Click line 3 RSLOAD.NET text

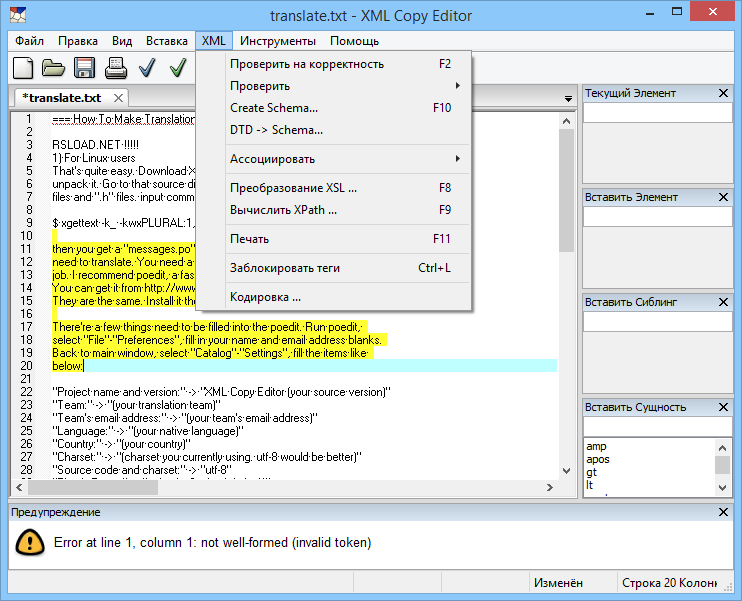[x=95, y=145]
